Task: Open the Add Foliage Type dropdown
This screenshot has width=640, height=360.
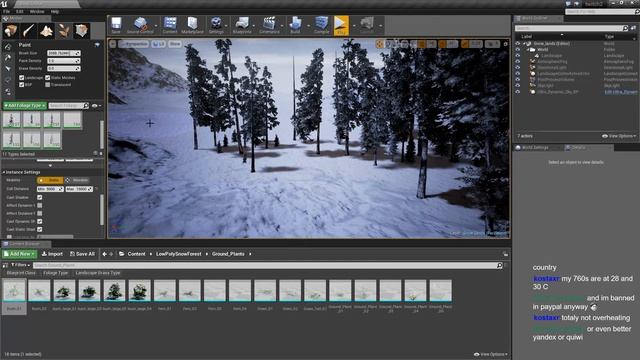Action: 24,106
